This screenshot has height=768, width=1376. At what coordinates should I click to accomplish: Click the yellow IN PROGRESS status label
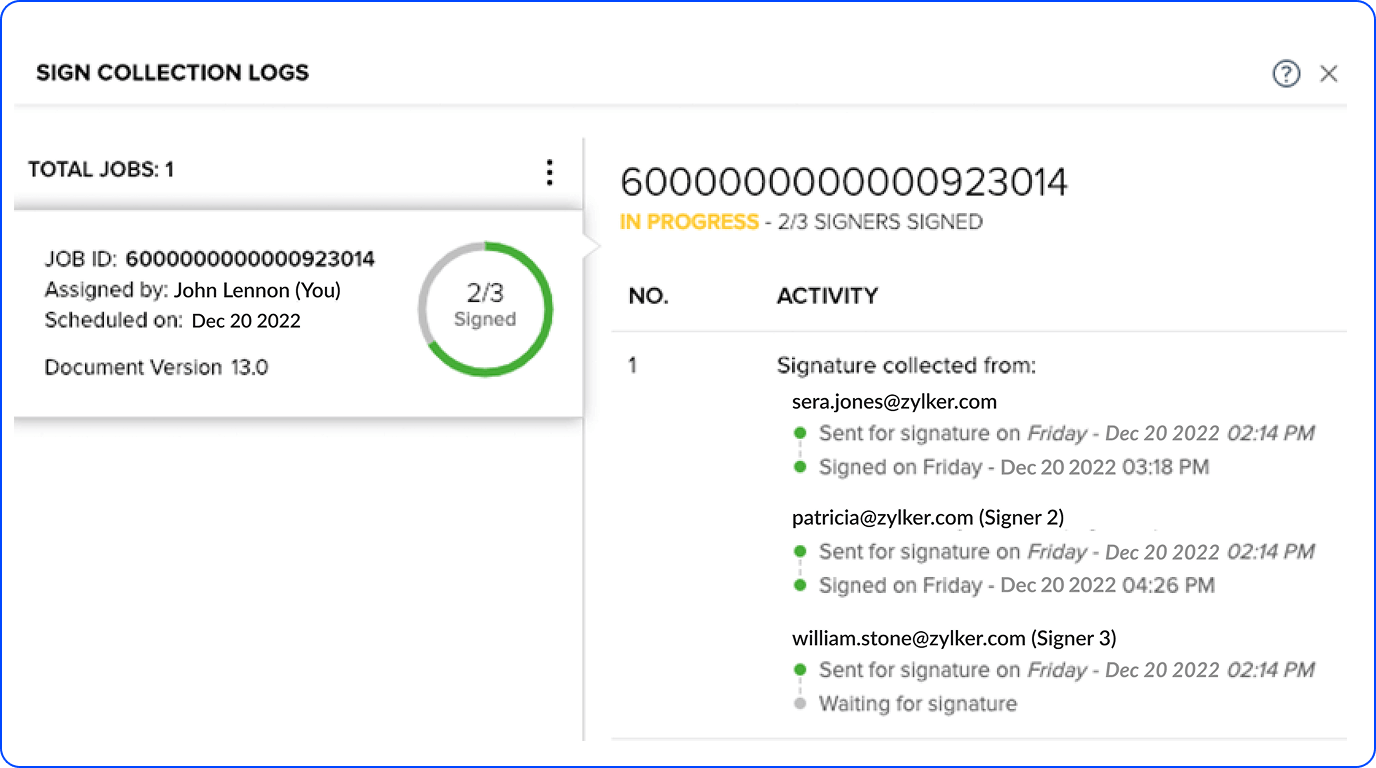pos(689,222)
